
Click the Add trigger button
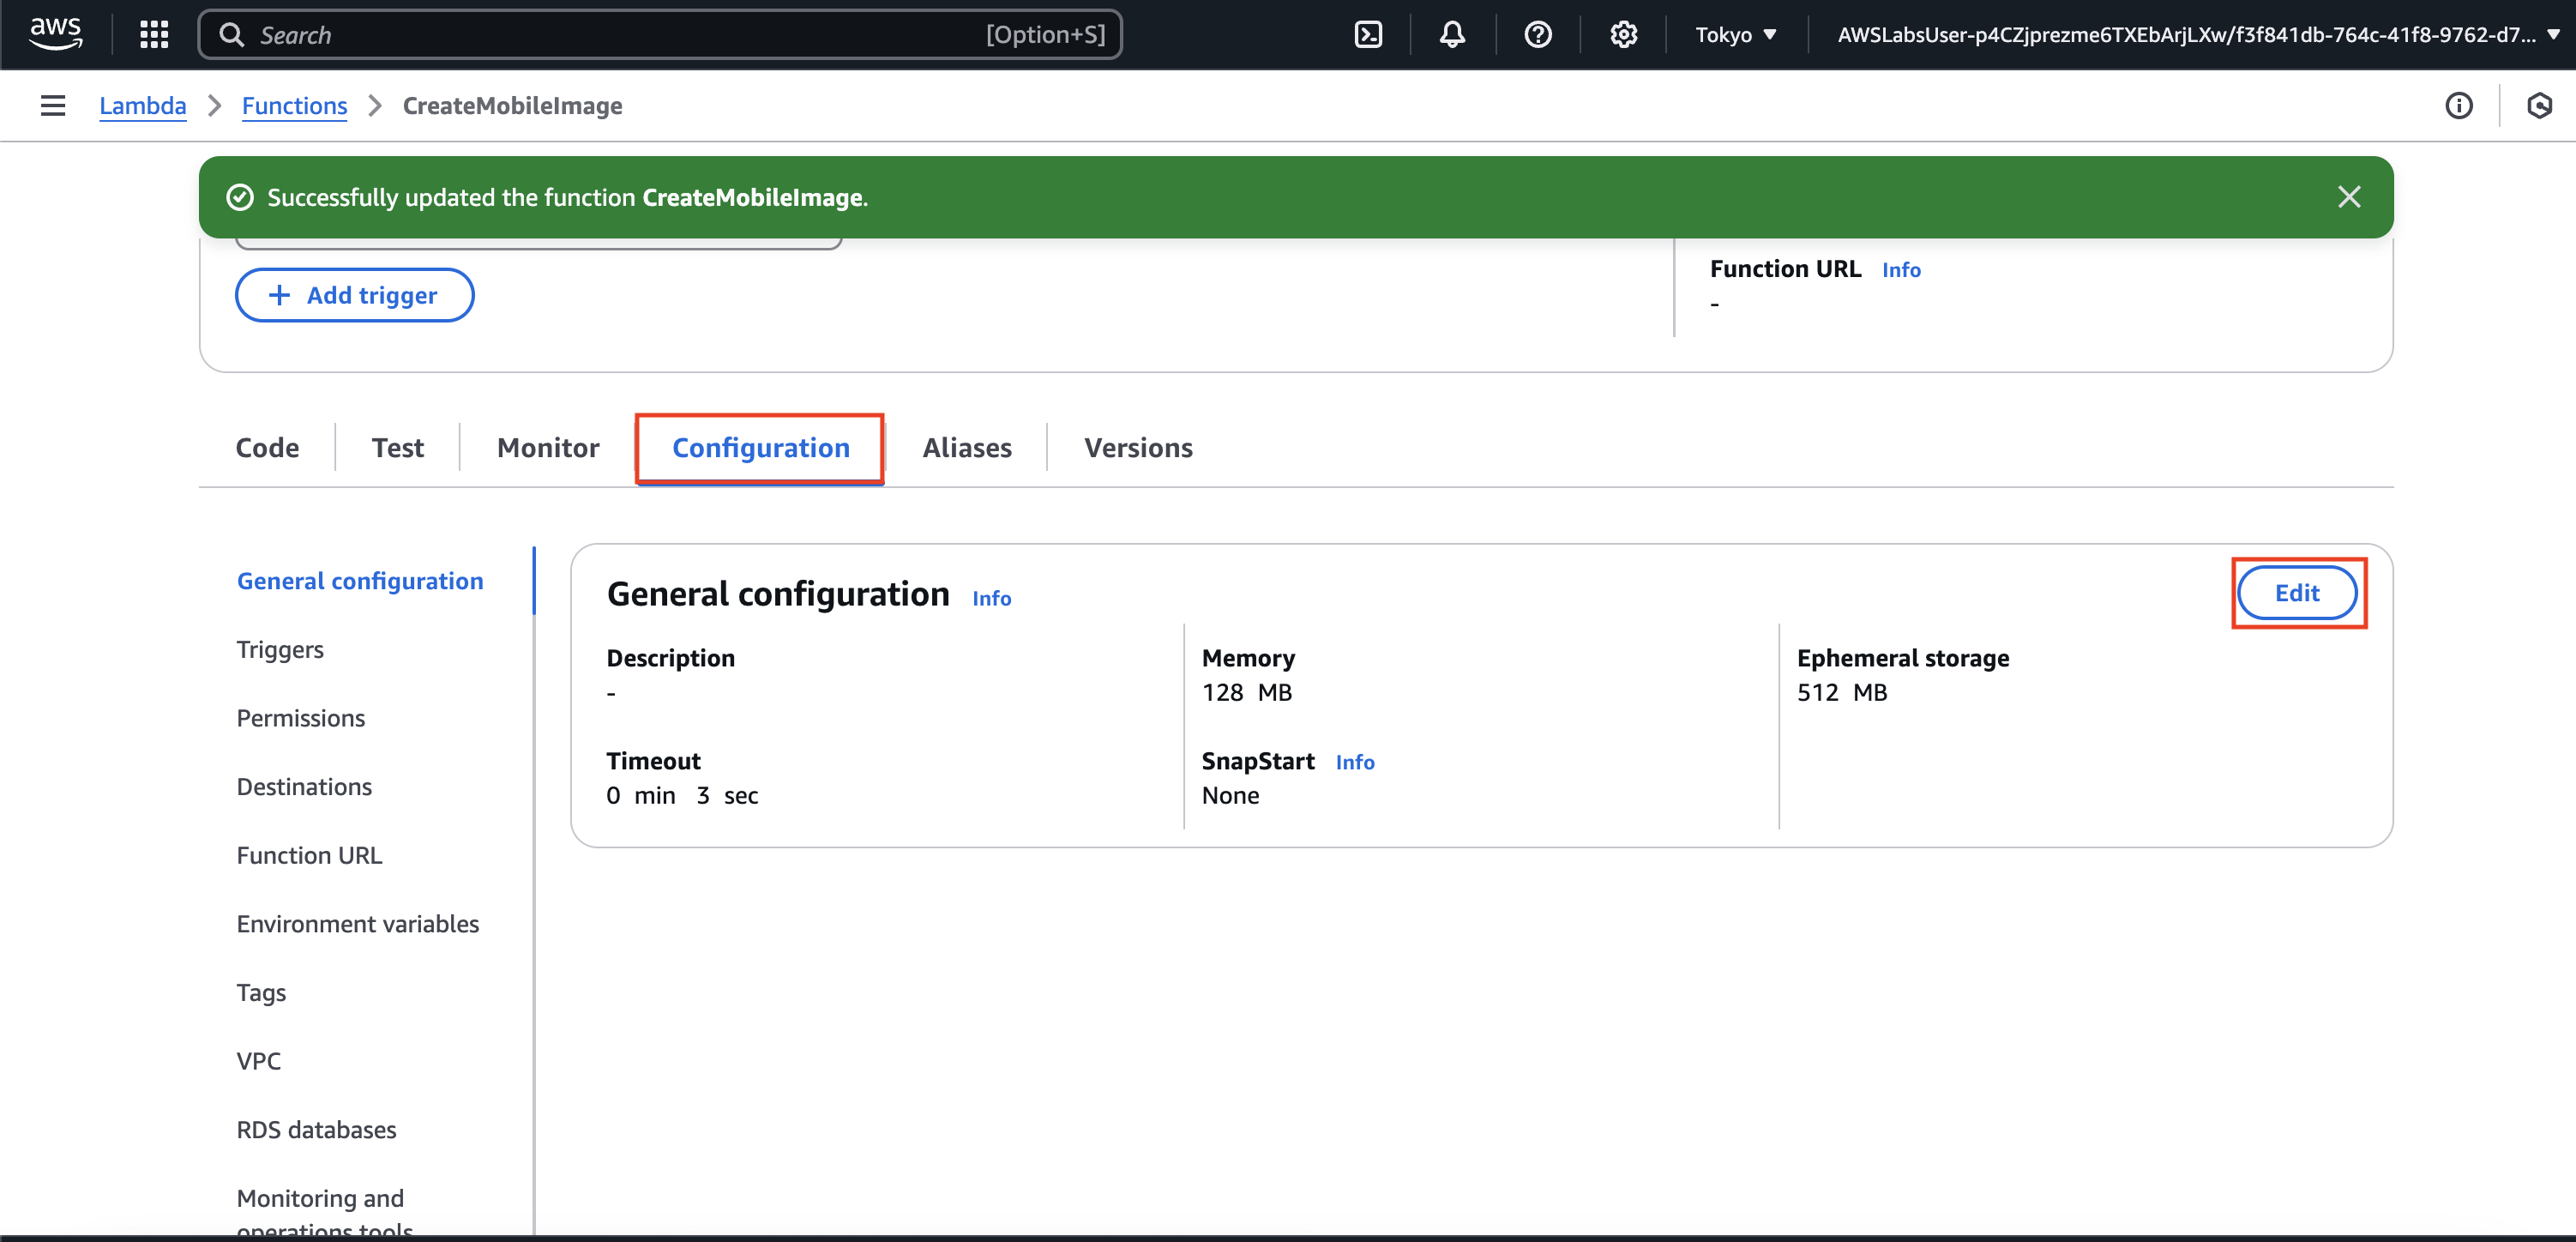(354, 295)
